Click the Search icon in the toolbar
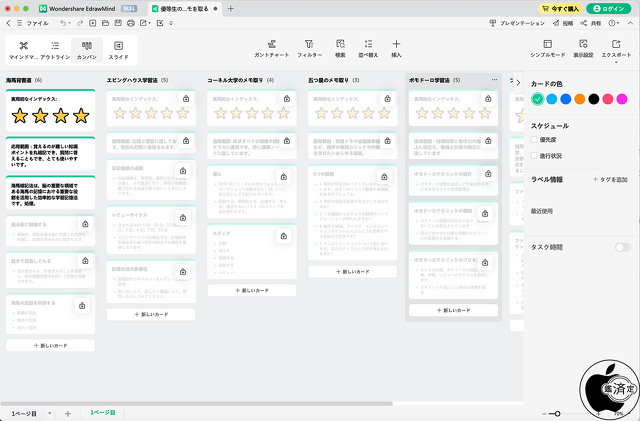This screenshot has width=640, height=421. [341, 46]
